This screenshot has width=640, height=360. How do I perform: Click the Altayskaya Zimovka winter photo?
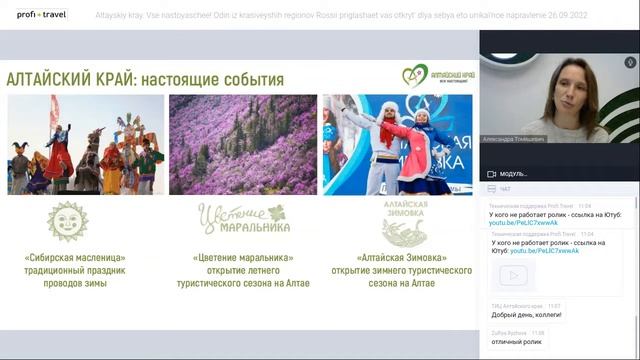pyautogui.click(x=398, y=144)
